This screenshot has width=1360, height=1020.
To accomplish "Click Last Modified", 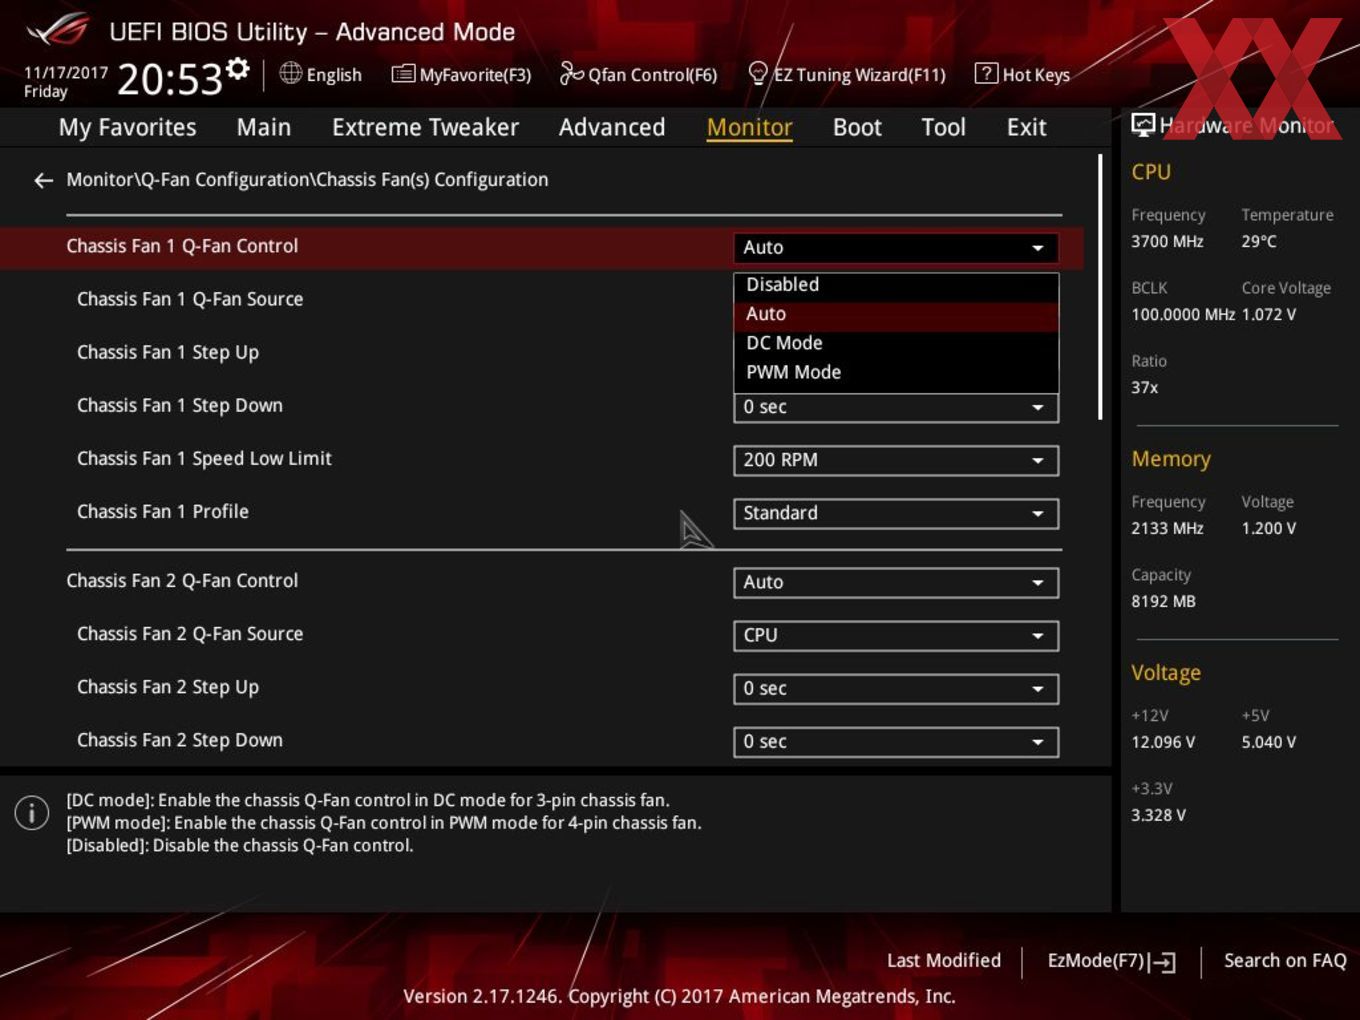I will point(943,960).
